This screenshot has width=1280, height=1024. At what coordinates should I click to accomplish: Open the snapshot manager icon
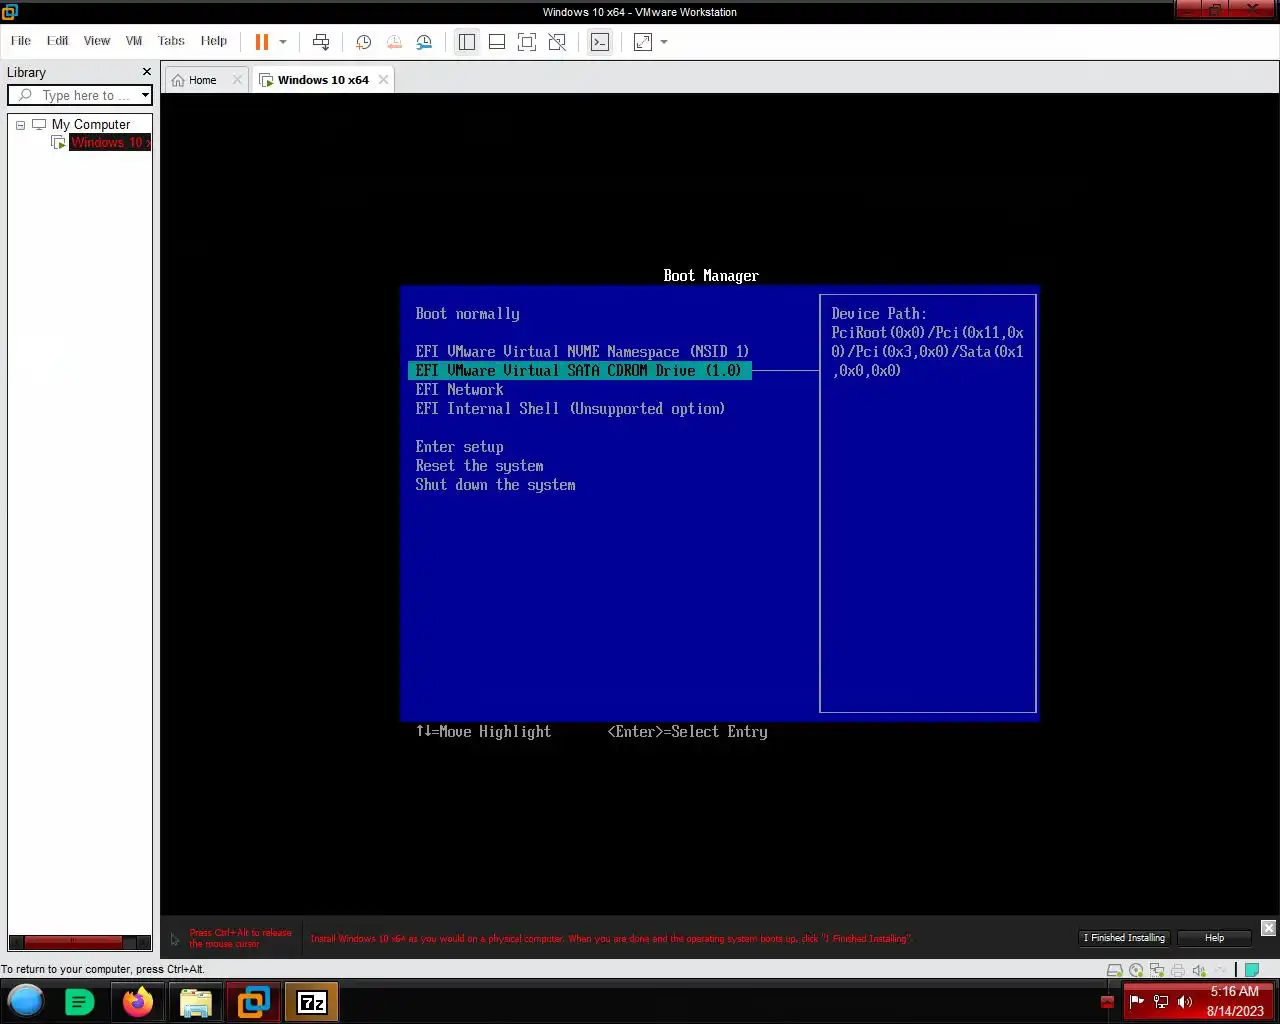point(424,42)
